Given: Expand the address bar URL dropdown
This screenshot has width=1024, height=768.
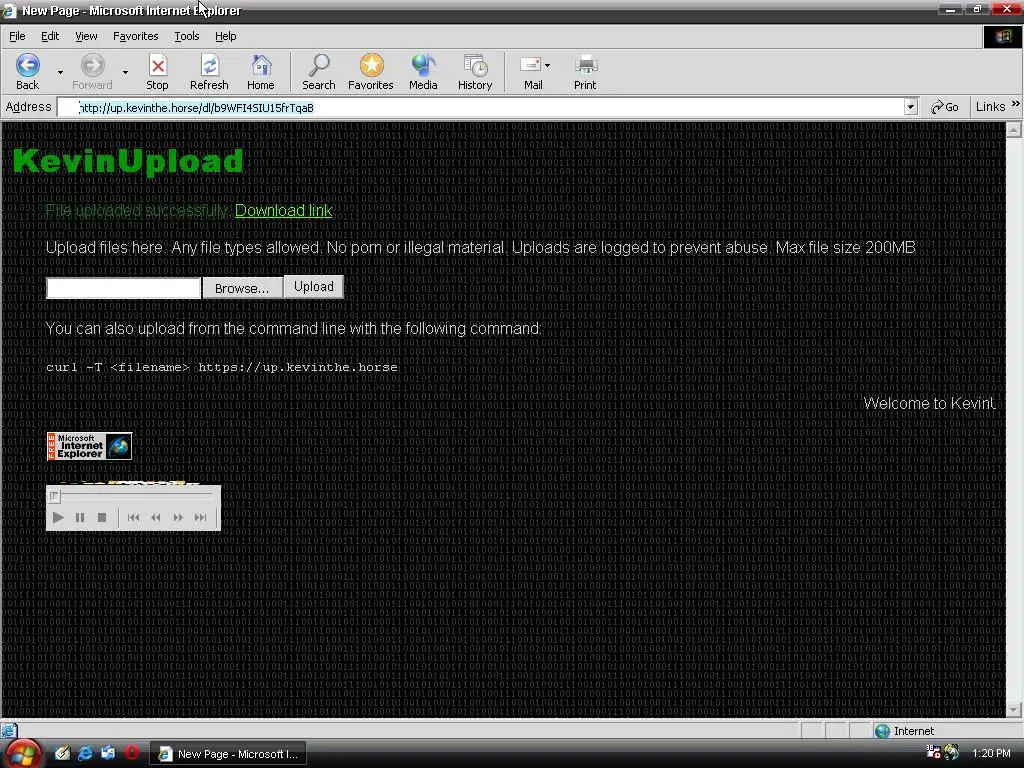Looking at the screenshot, I should pyautogui.click(x=910, y=107).
